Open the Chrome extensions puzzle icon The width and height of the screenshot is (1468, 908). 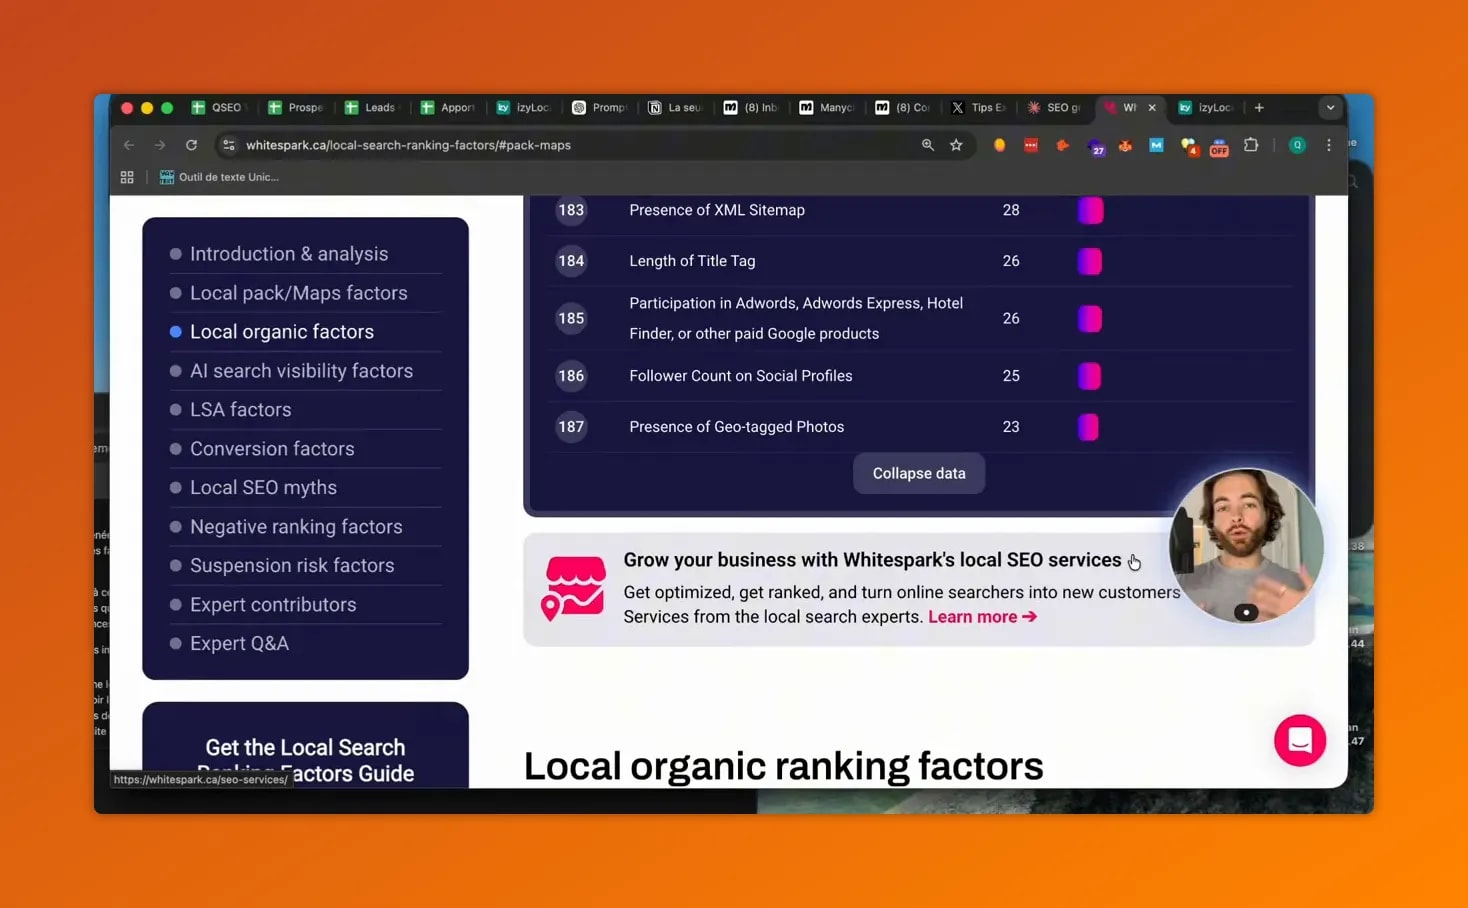pos(1250,145)
